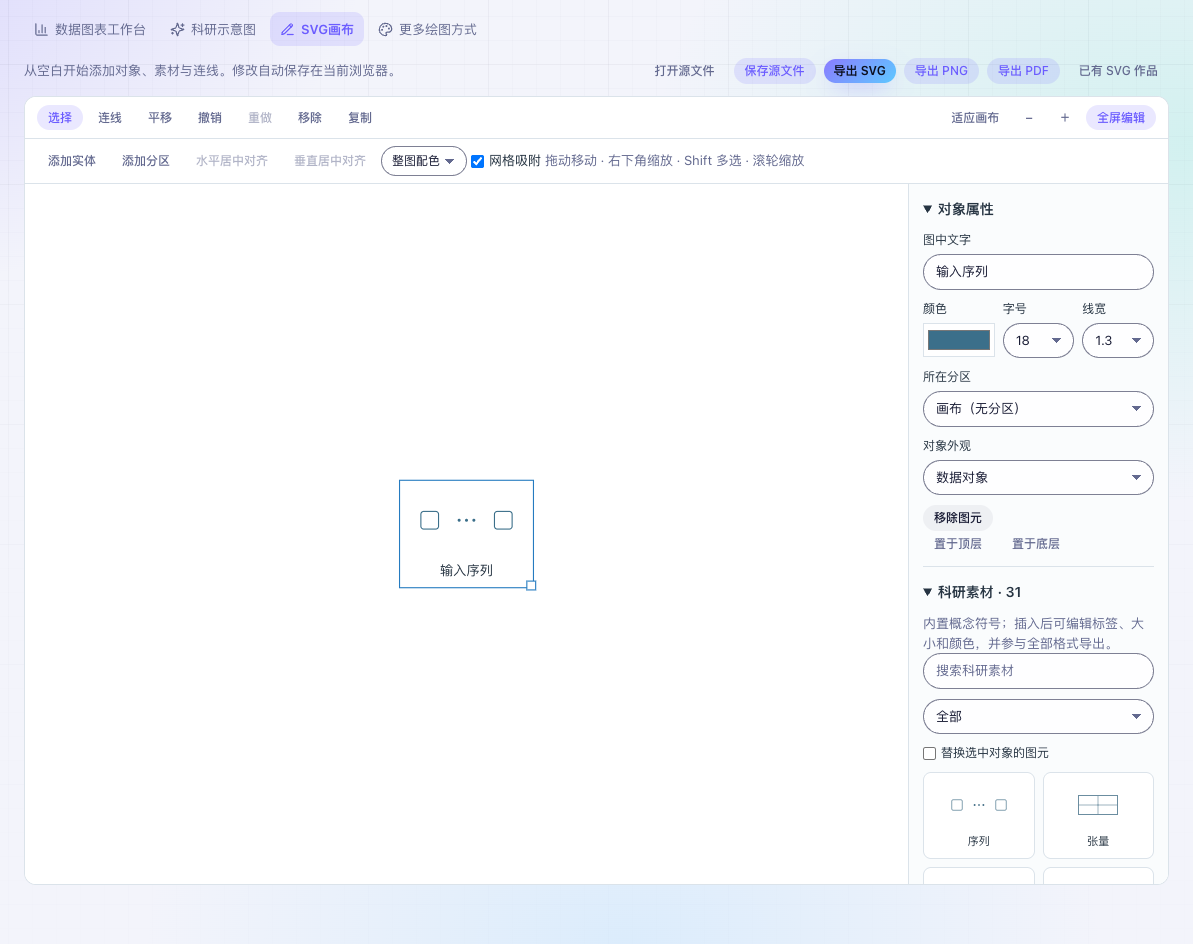The height and width of the screenshot is (944, 1193).
Task: Click the pencil icon beside SVG画布
Action: pos(288,30)
